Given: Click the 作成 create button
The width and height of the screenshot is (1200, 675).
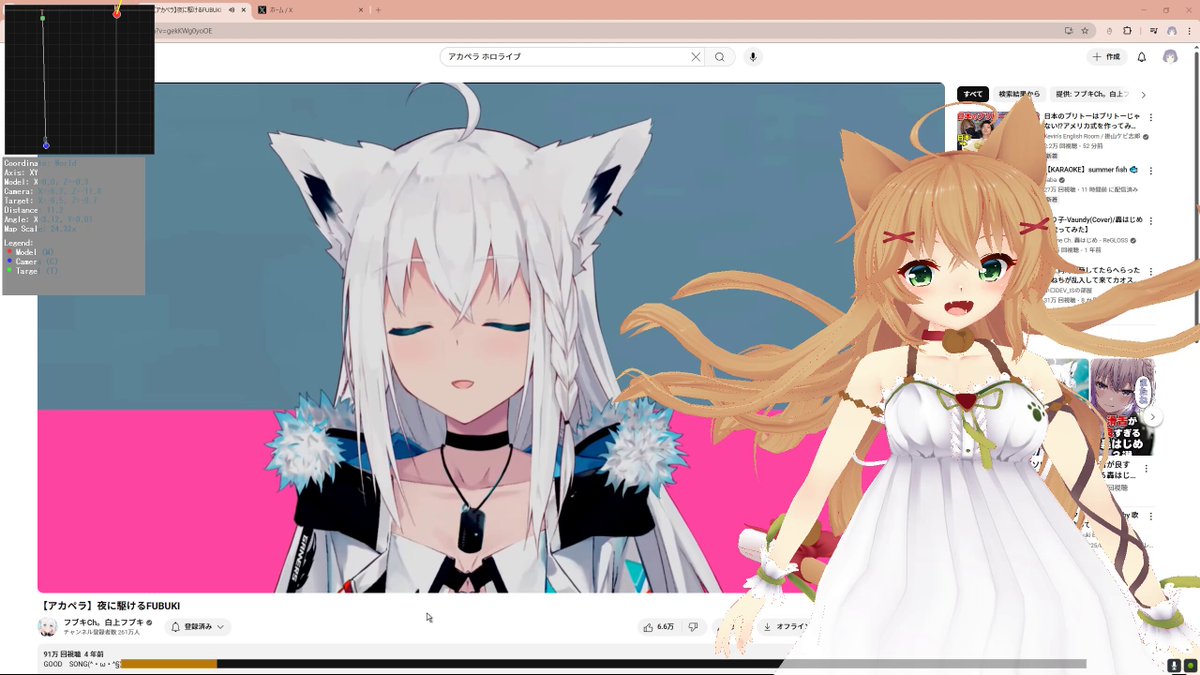Looking at the screenshot, I should pos(1108,57).
